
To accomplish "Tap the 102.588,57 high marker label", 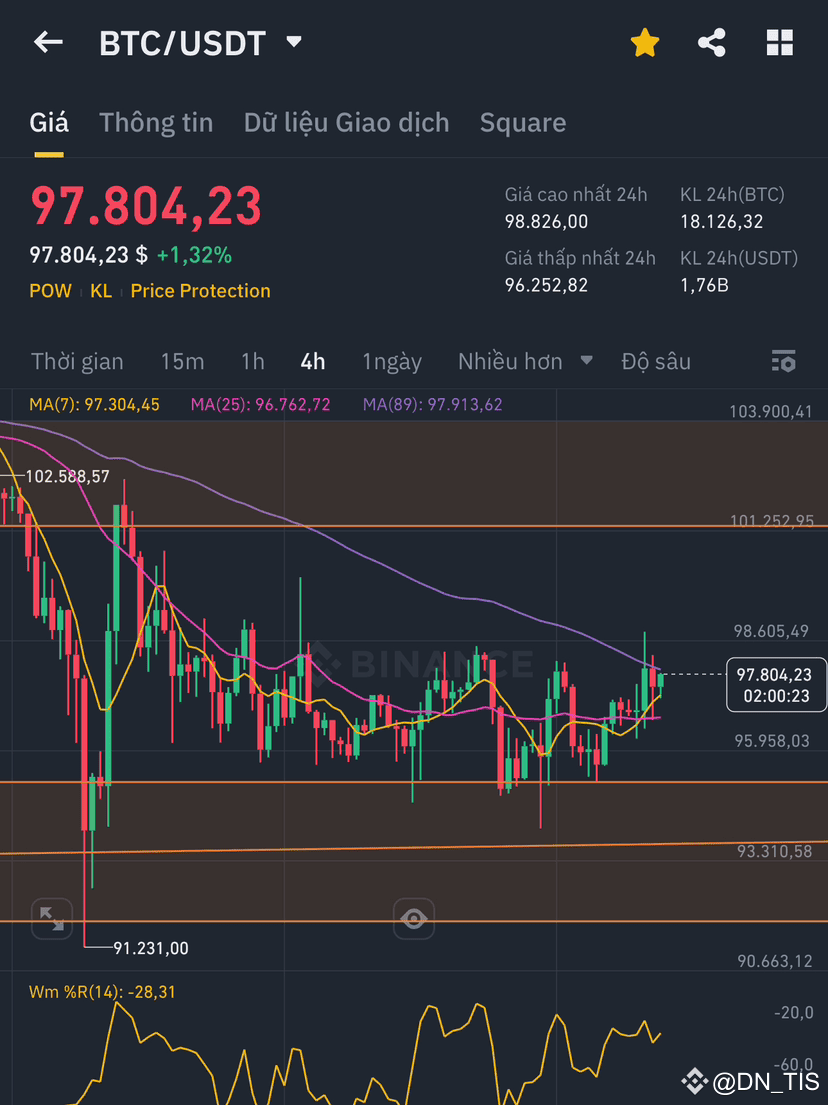I will point(68,476).
